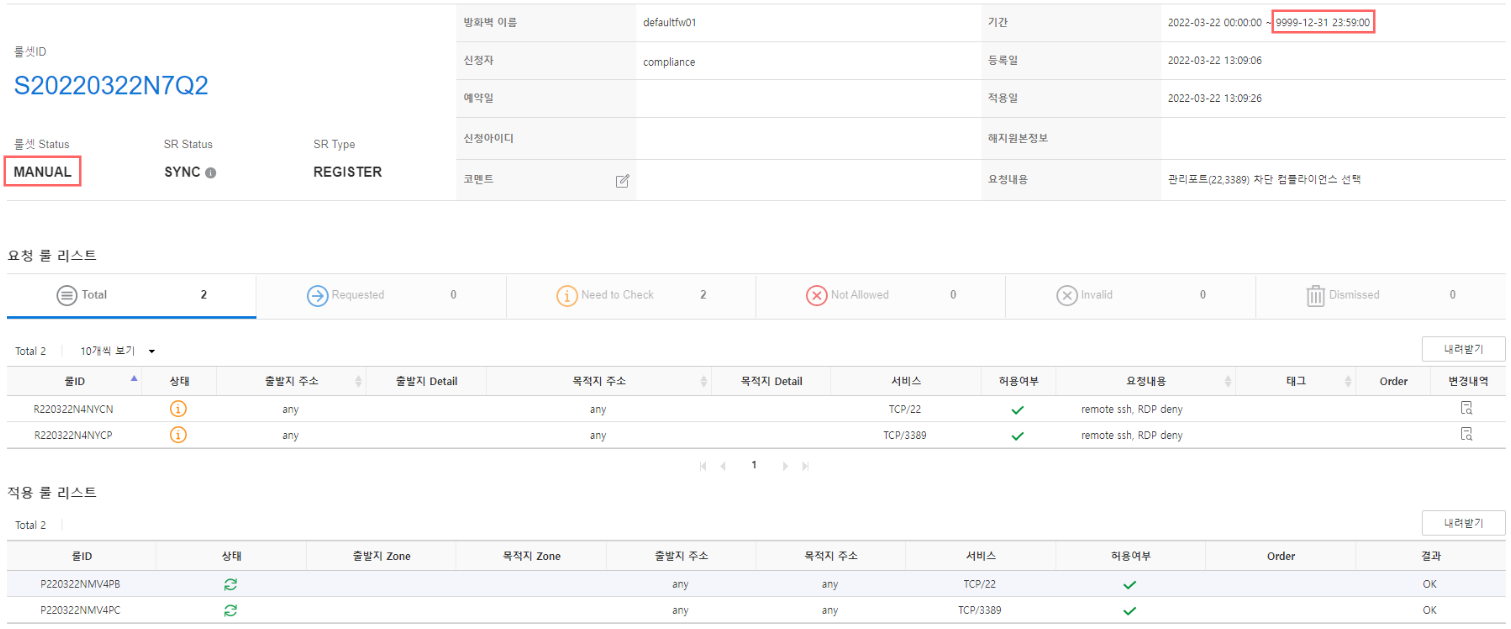The image size is (1511, 629).
Task: Sort by 목적지 주소 column in request list
Action: [598, 381]
